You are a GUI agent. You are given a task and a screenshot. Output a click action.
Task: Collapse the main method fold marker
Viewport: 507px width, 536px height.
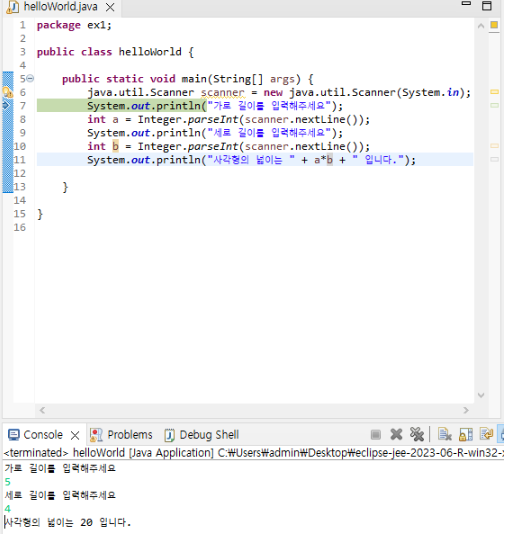coord(30,79)
